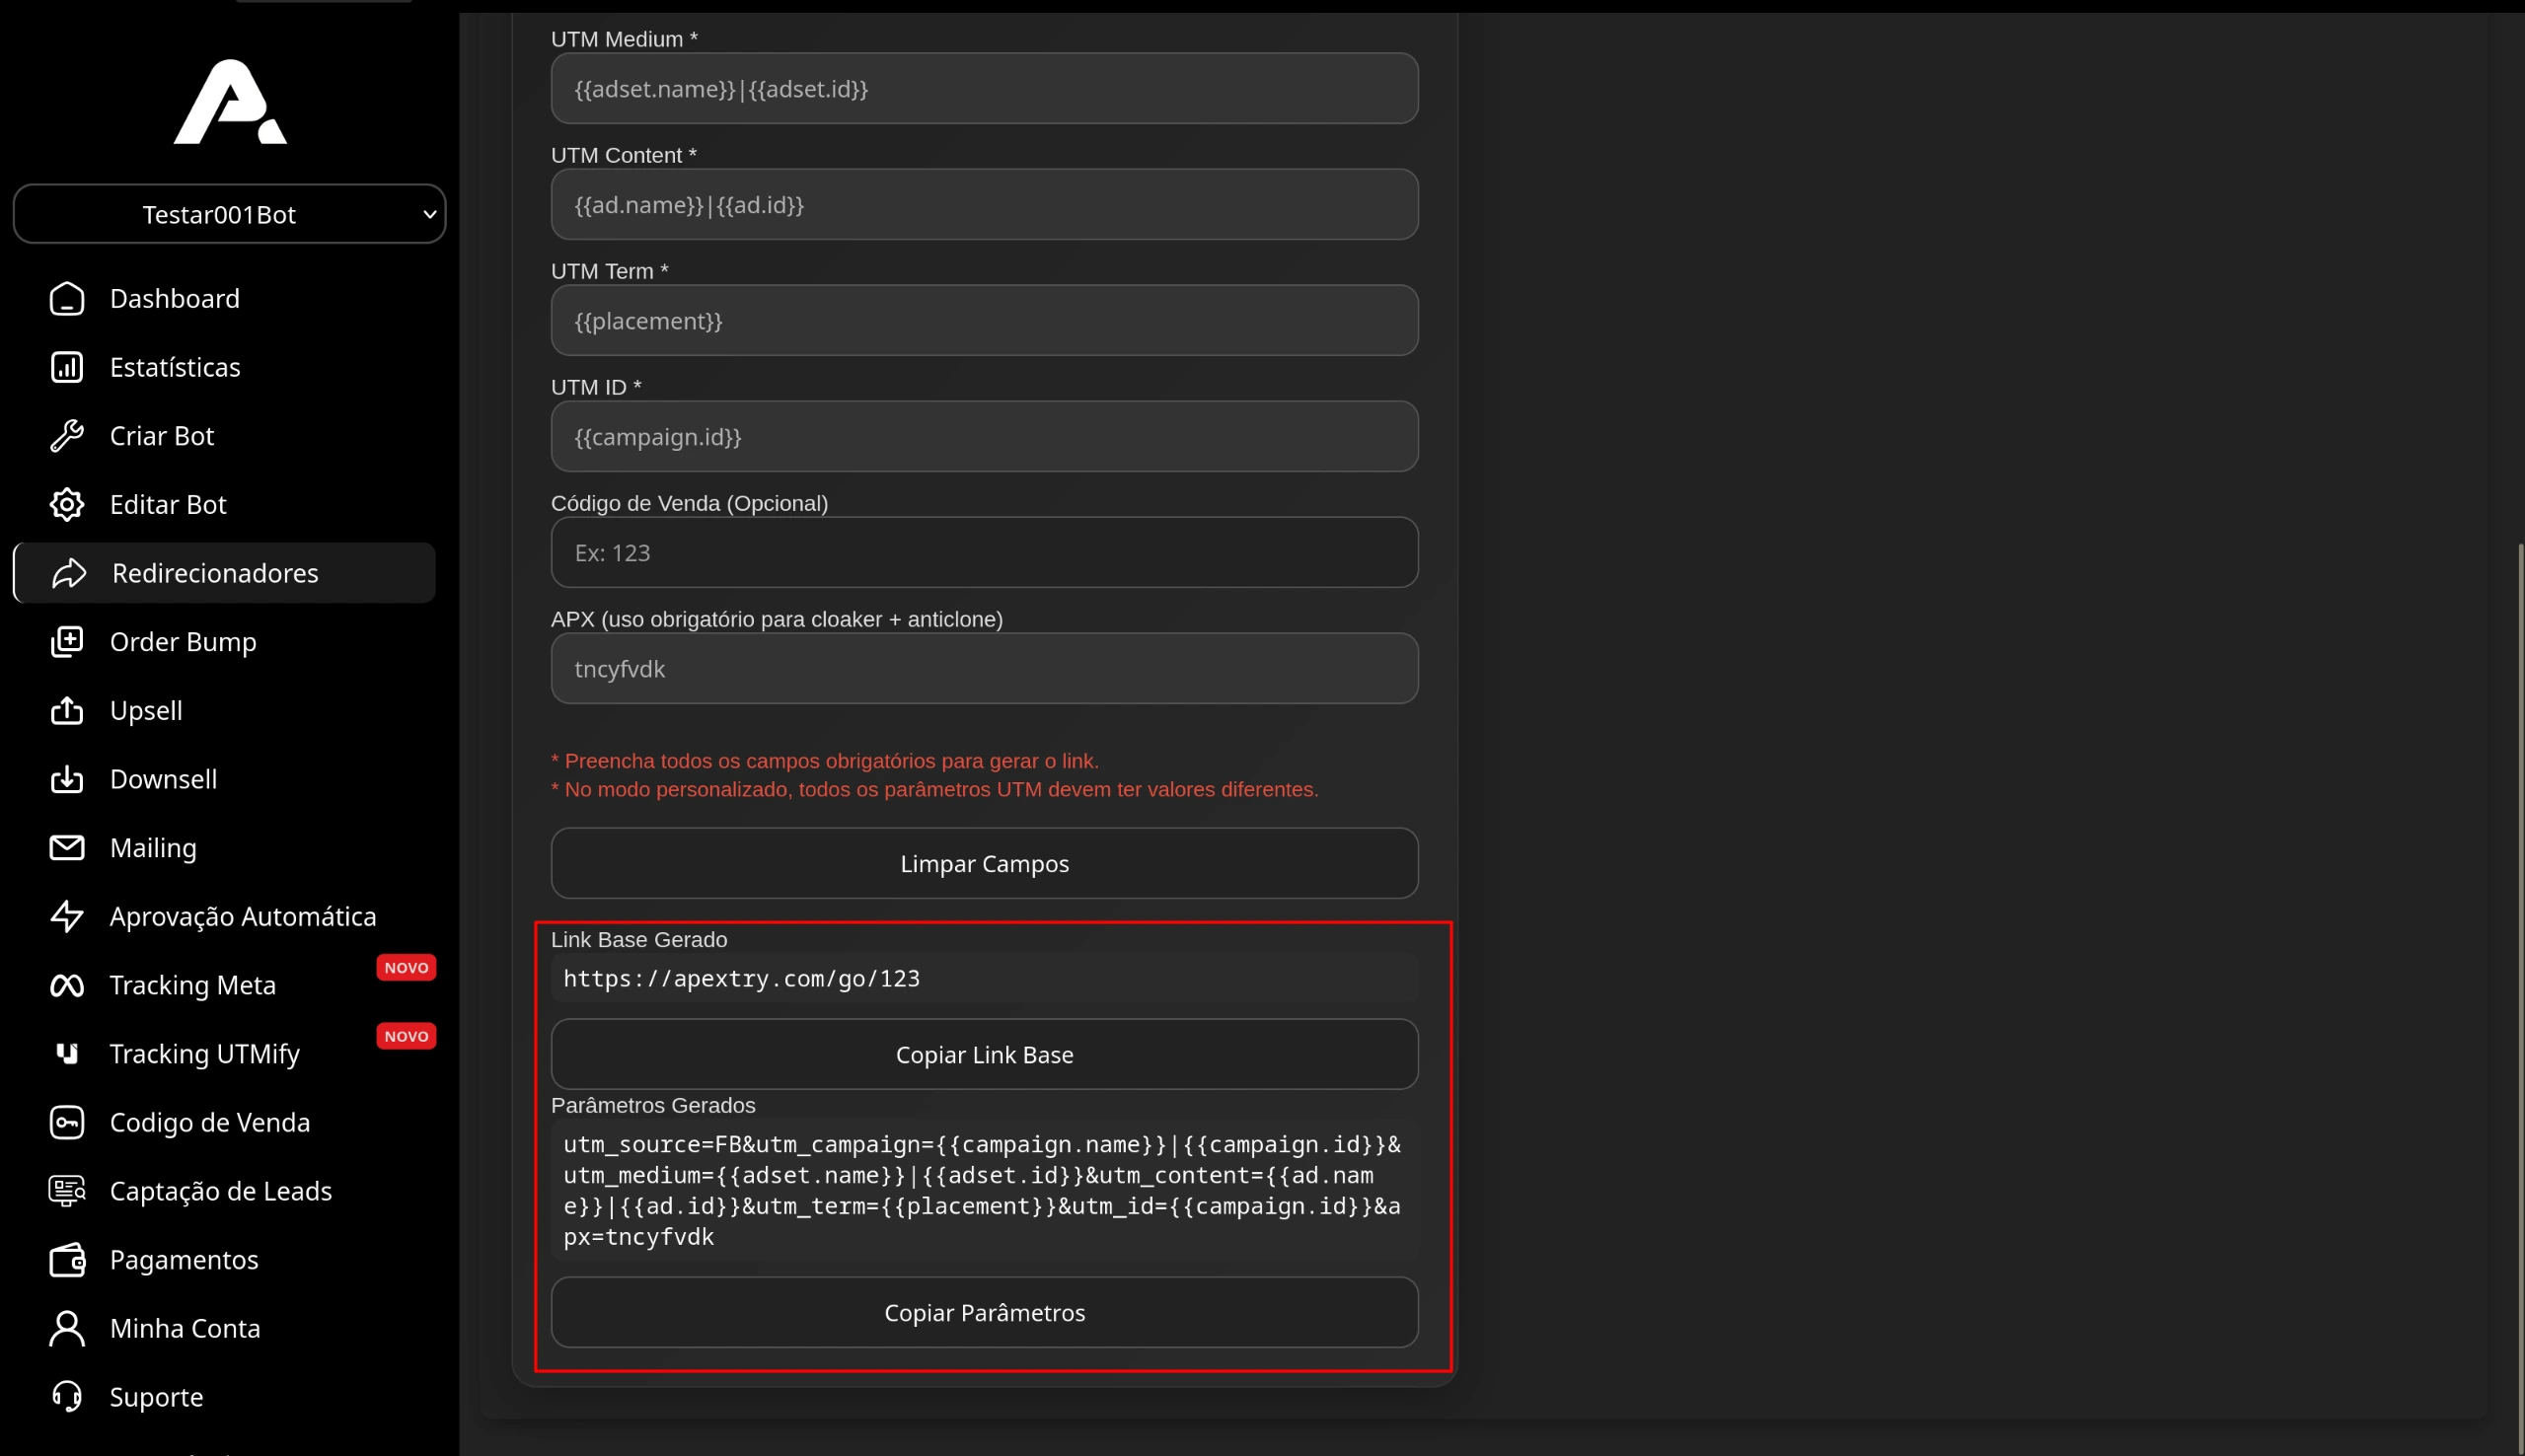Open the Testar001Bot bot selector dropdown
Screen dimensions: 2525x1456
point(229,214)
